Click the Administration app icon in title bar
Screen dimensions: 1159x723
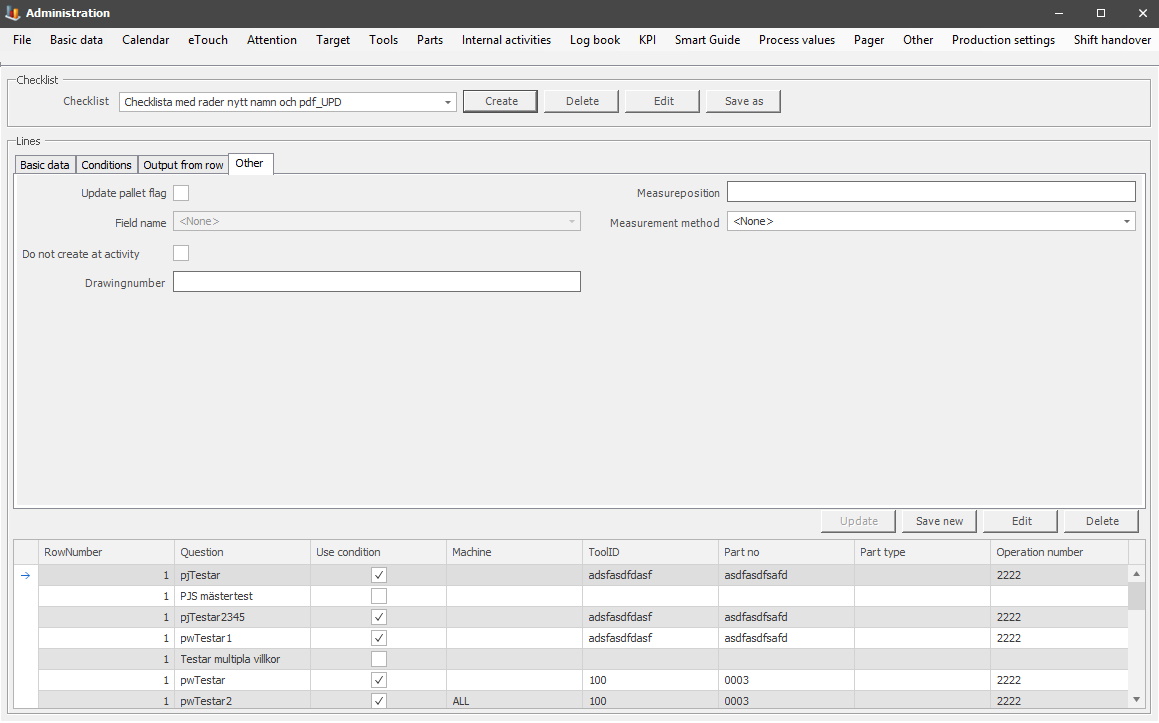pyautogui.click(x=13, y=13)
